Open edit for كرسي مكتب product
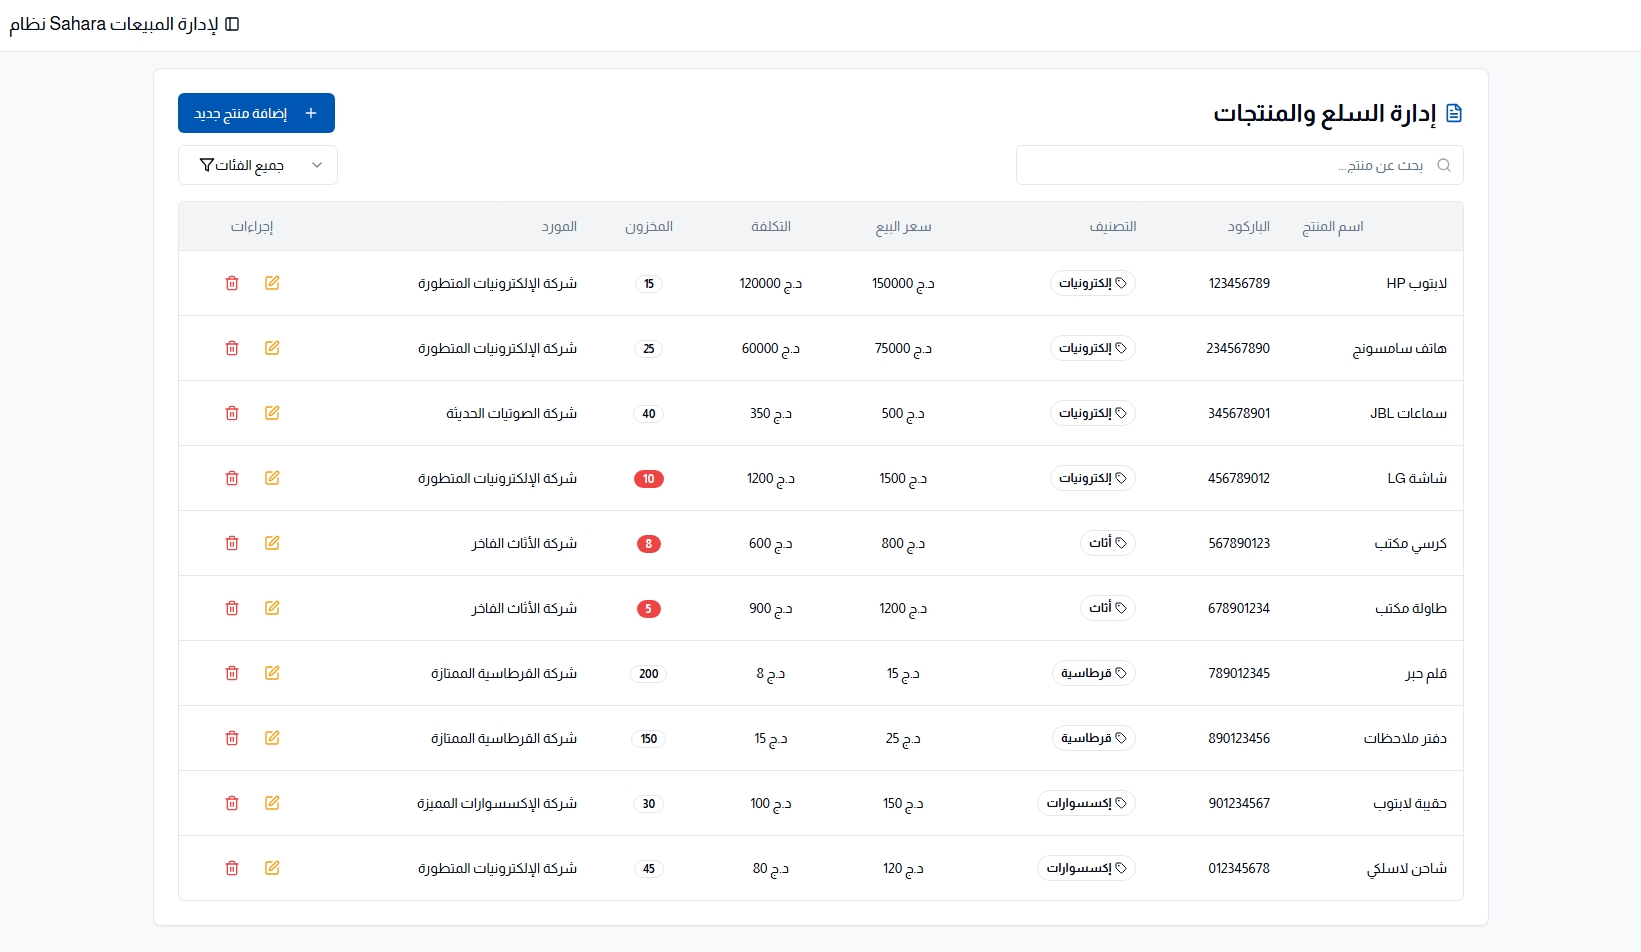 [272, 543]
